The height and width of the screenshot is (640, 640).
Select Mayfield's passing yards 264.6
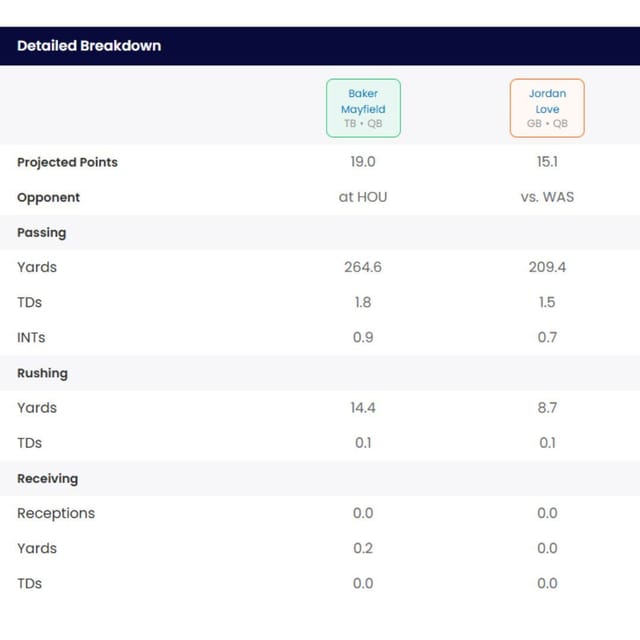[363, 267]
